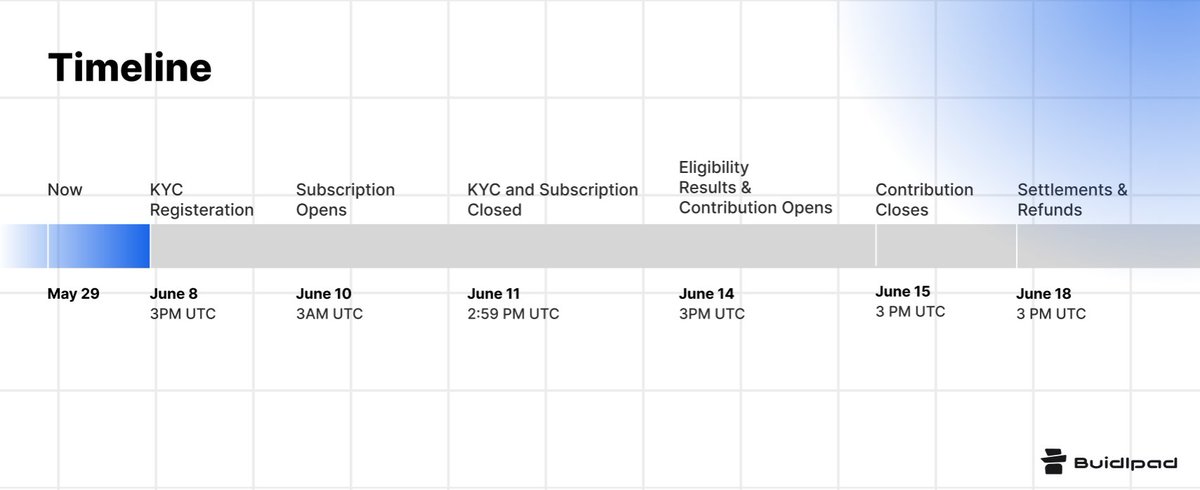This screenshot has width=1200, height=490.
Task: Click the divider before Contribution Closes segment
Action: point(875,246)
